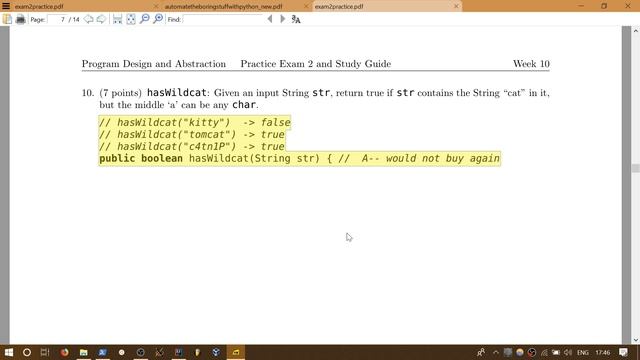Click the text 'hasWildcat("c4tn1P")' line

(192, 146)
